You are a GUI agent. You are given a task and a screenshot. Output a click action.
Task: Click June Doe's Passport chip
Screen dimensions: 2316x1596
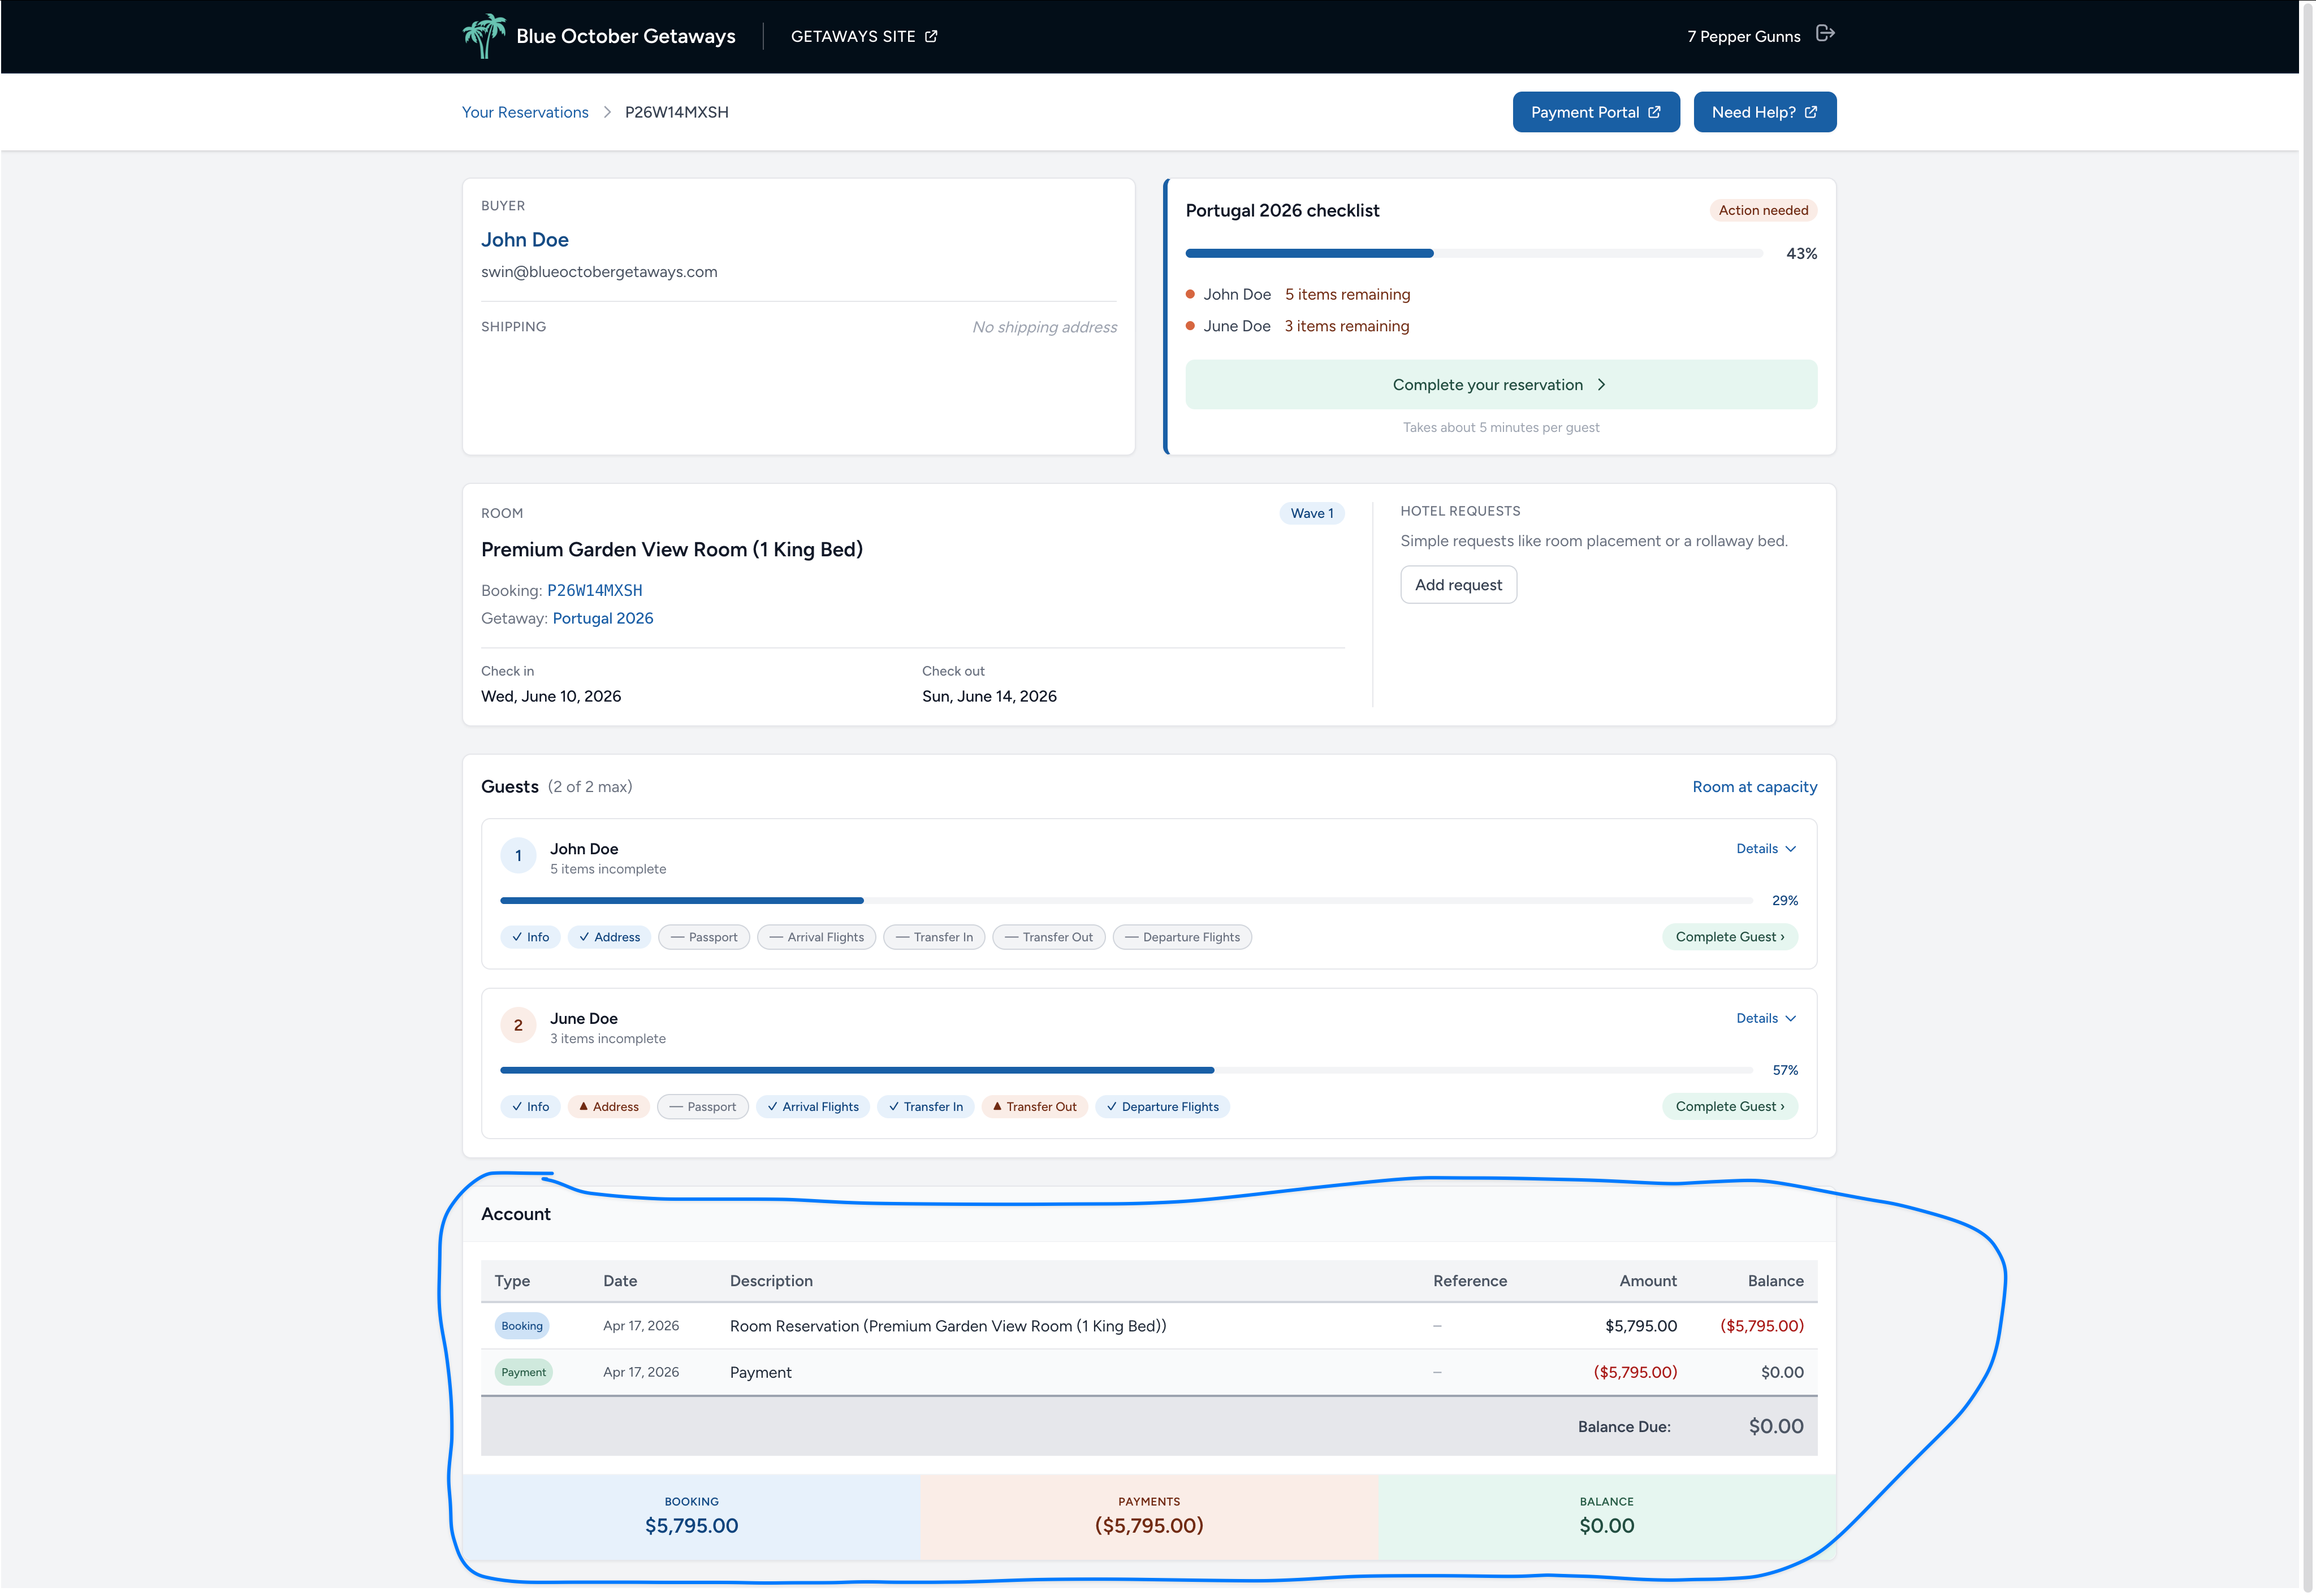click(x=703, y=1108)
